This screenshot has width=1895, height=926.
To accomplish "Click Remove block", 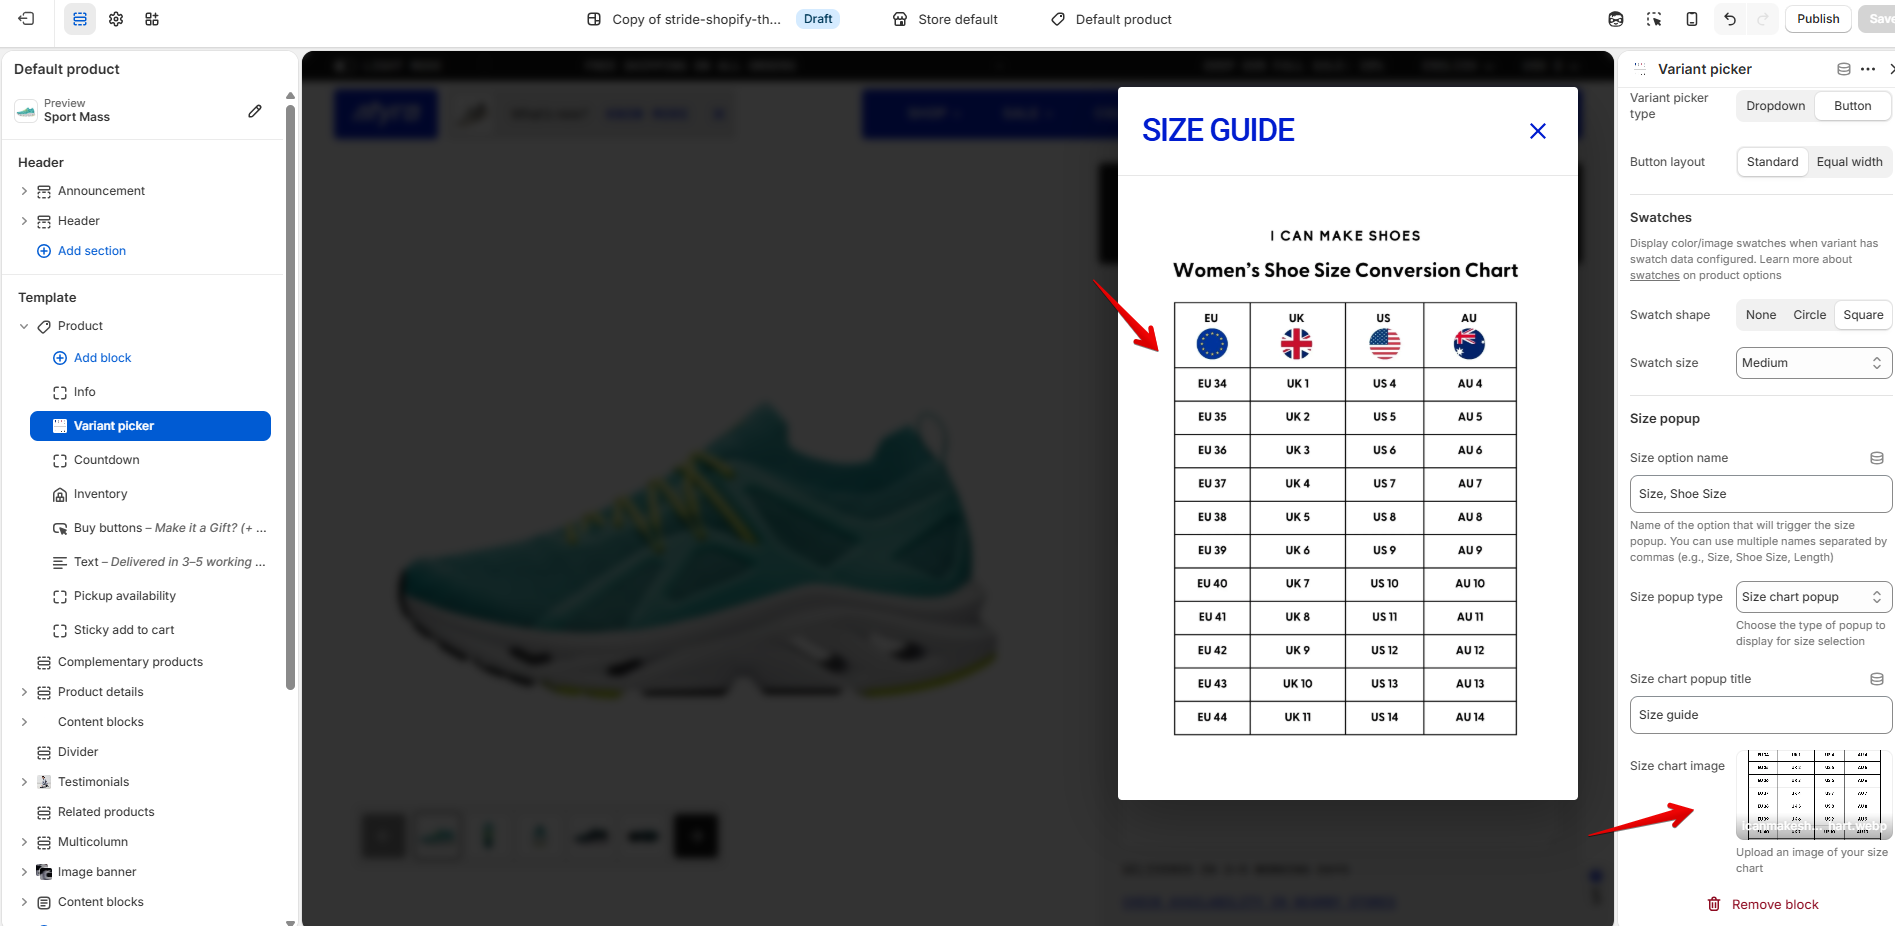I will click(1762, 904).
